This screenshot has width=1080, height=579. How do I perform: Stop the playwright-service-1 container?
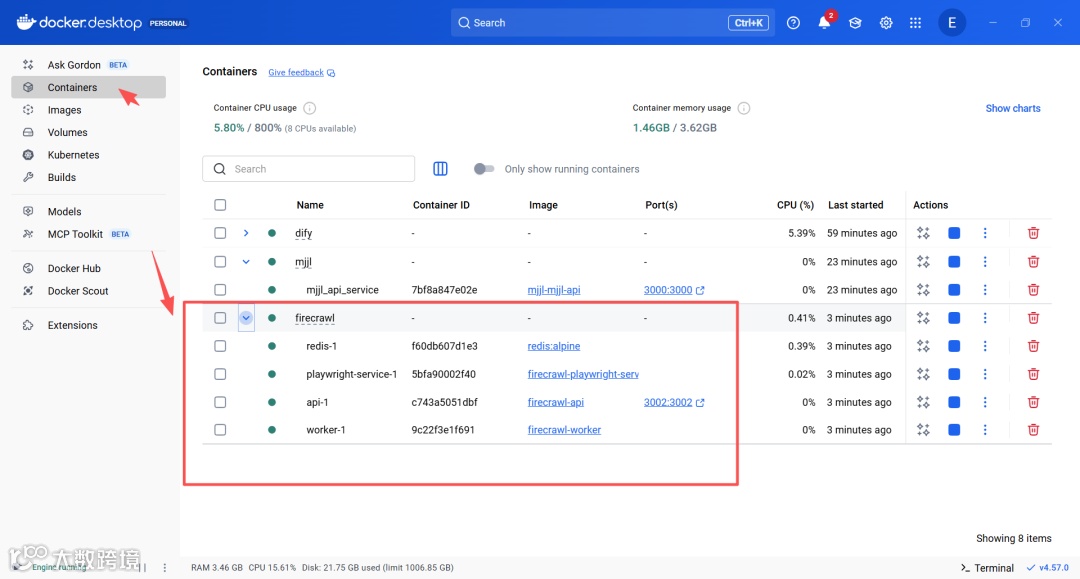pyautogui.click(x=954, y=374)
